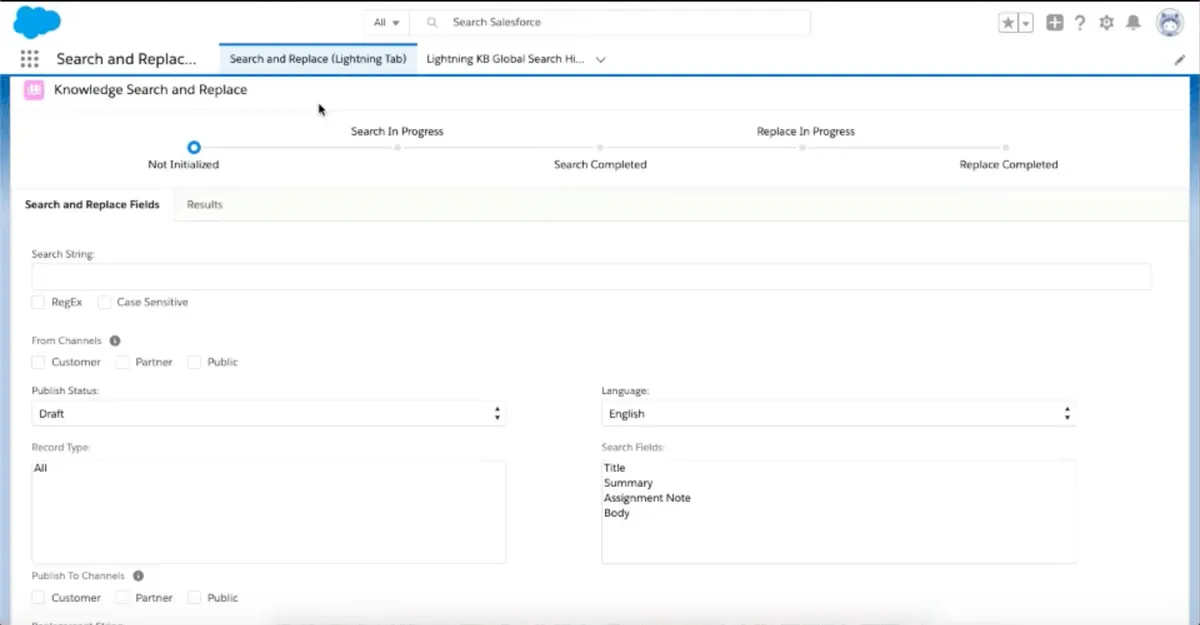Image resolution: width=1200 pixels, height=625 pixels.
Task: Open the Notifications bell icon
Action: point(1133,23)
